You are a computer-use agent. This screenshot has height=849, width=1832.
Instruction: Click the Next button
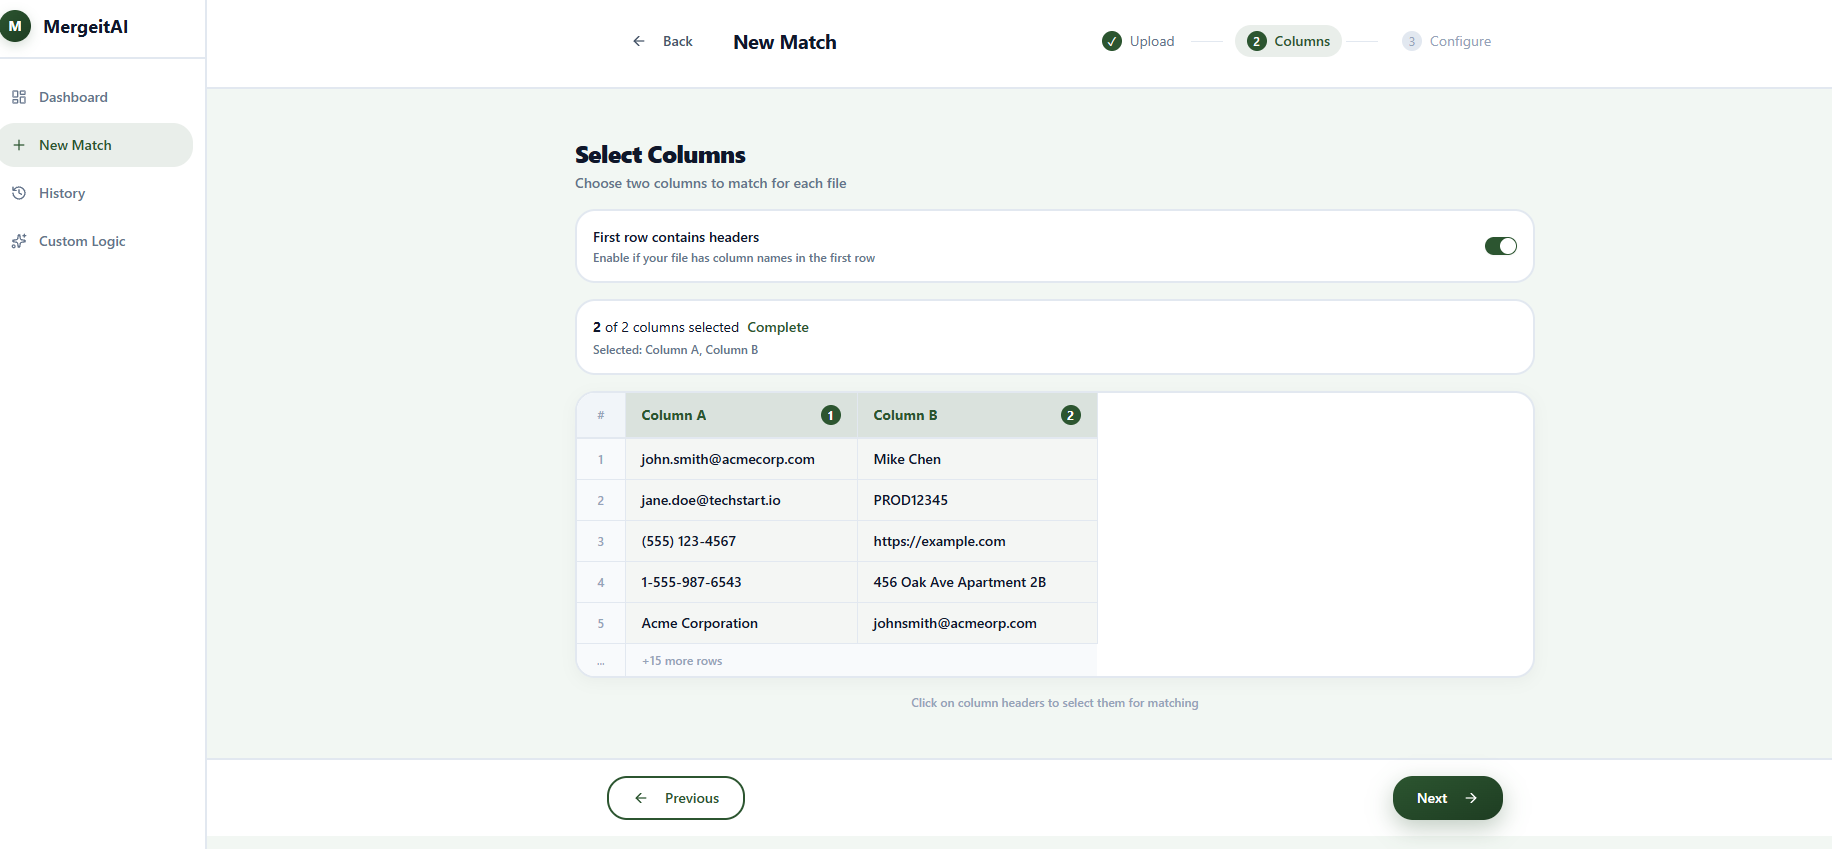click(x=1448, y=798)
